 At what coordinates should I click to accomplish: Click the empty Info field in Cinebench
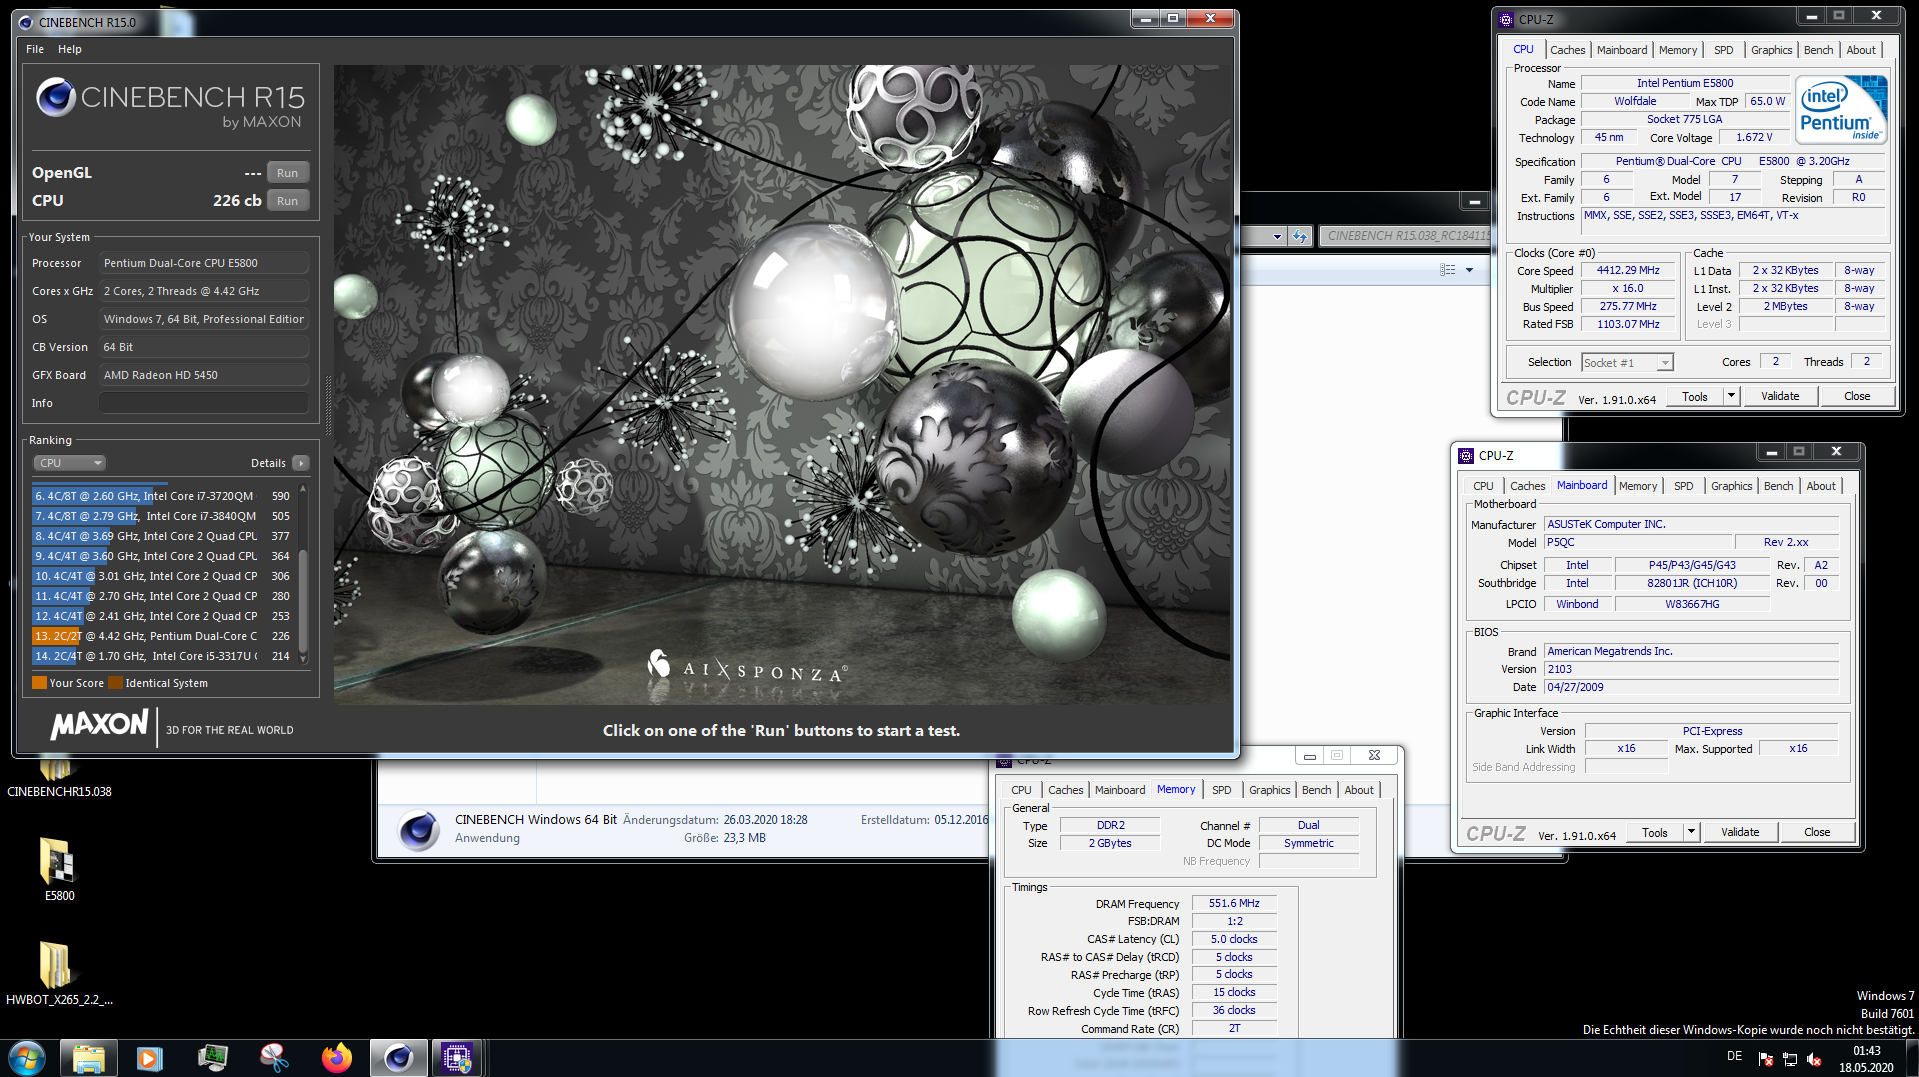pos(204,403)
